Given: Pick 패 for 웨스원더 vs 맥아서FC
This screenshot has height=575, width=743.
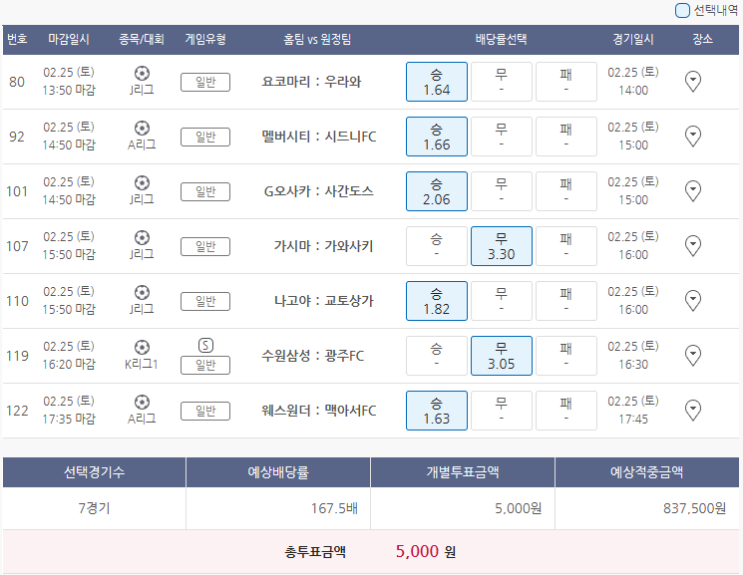Looking at the screenshot, I should [566, 411].
